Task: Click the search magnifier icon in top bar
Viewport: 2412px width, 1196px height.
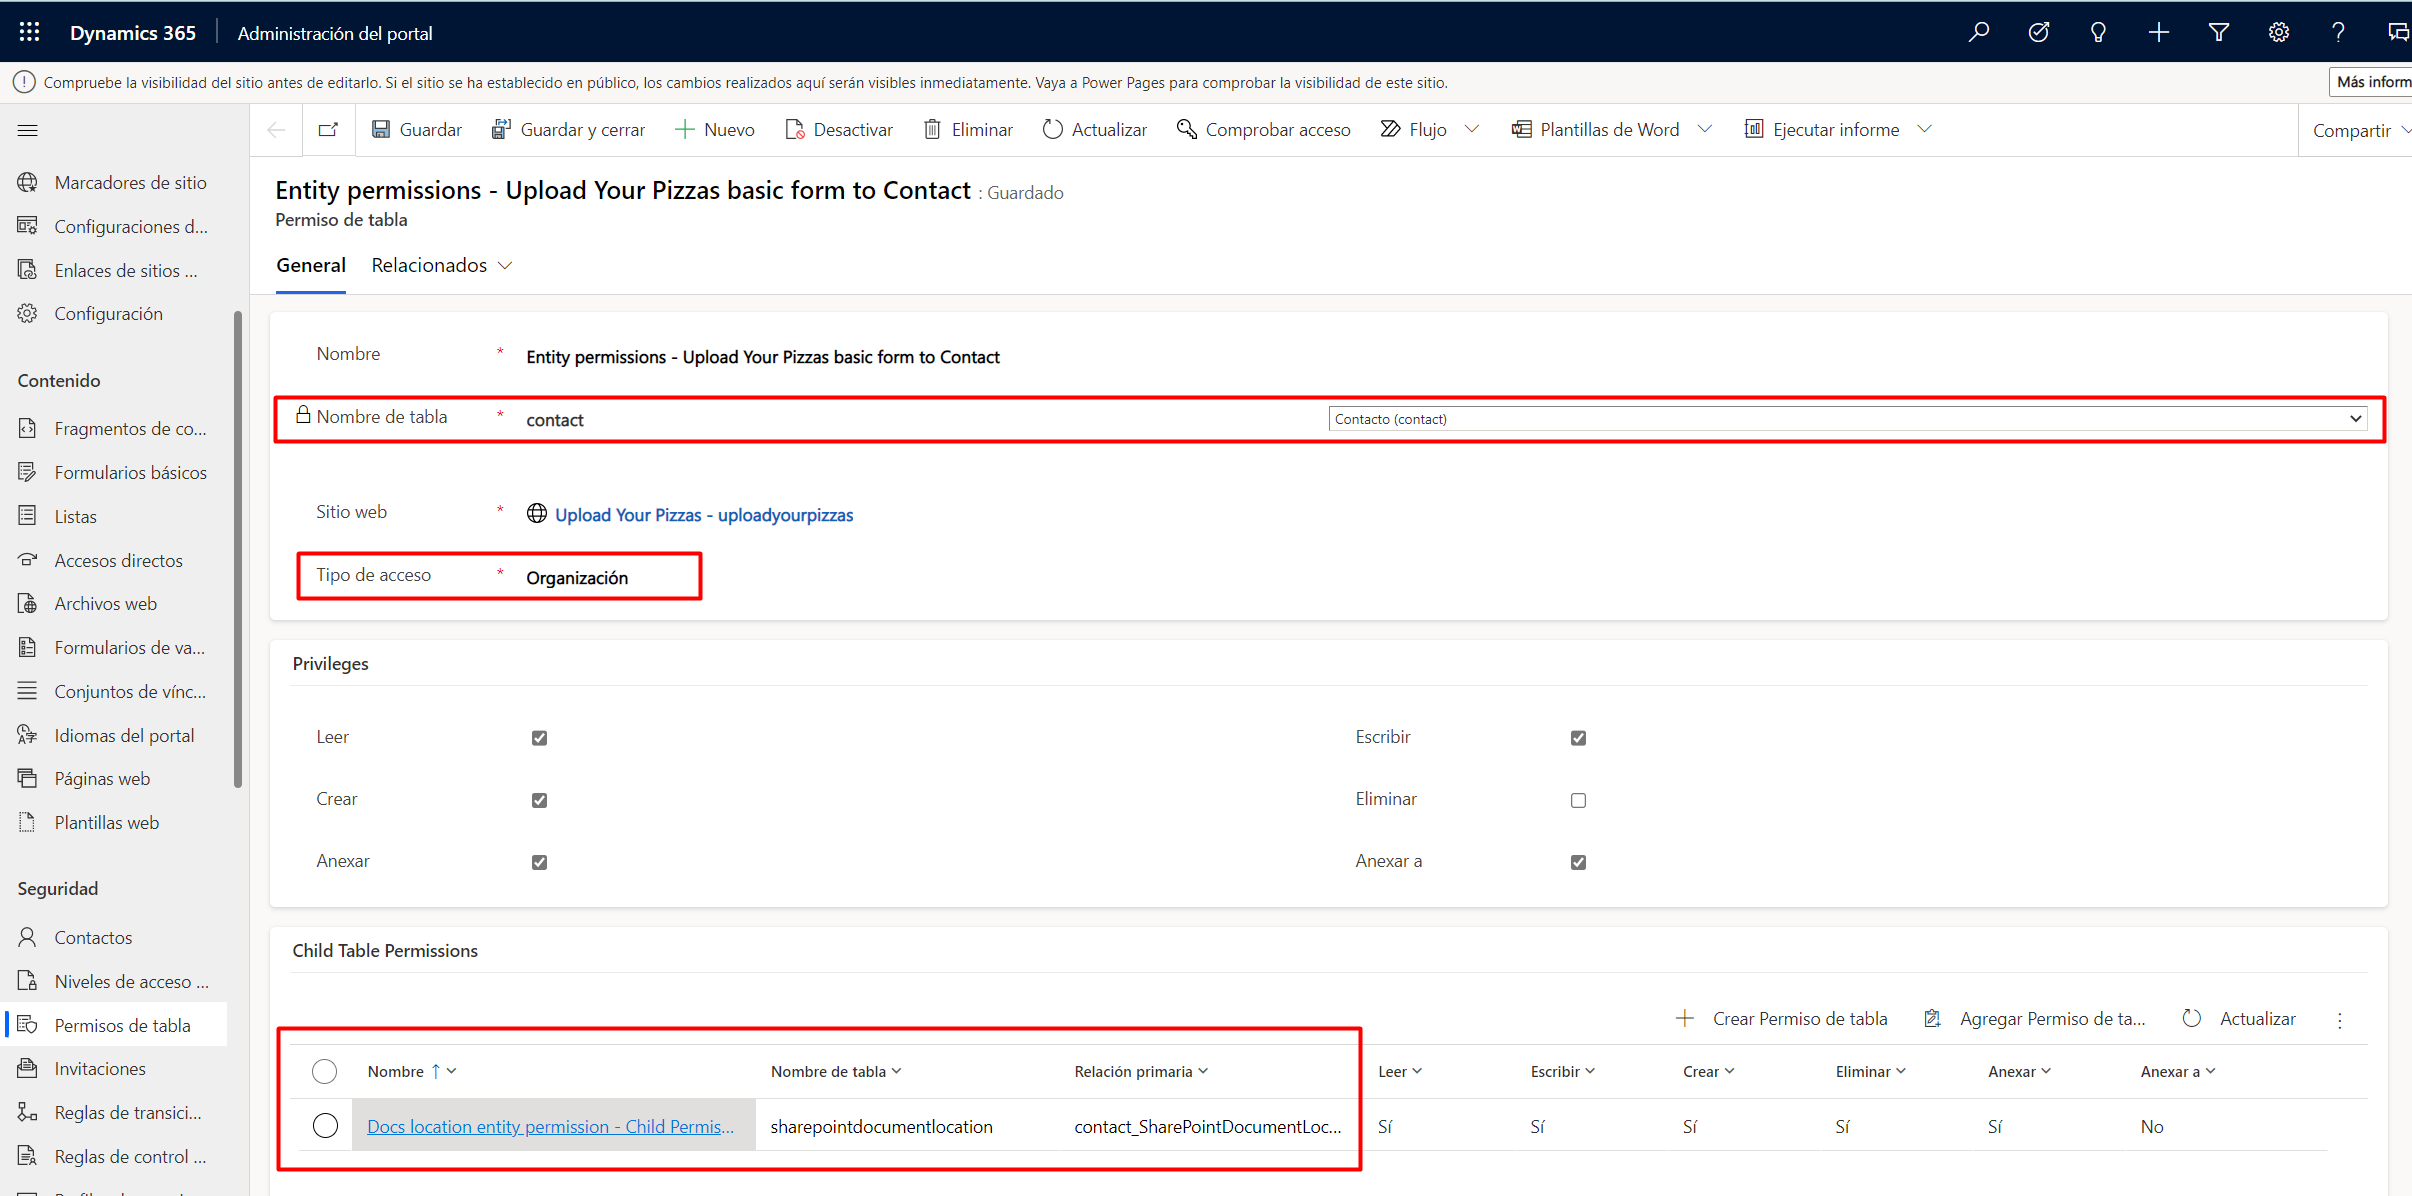Action: (x=1978, y=32)
